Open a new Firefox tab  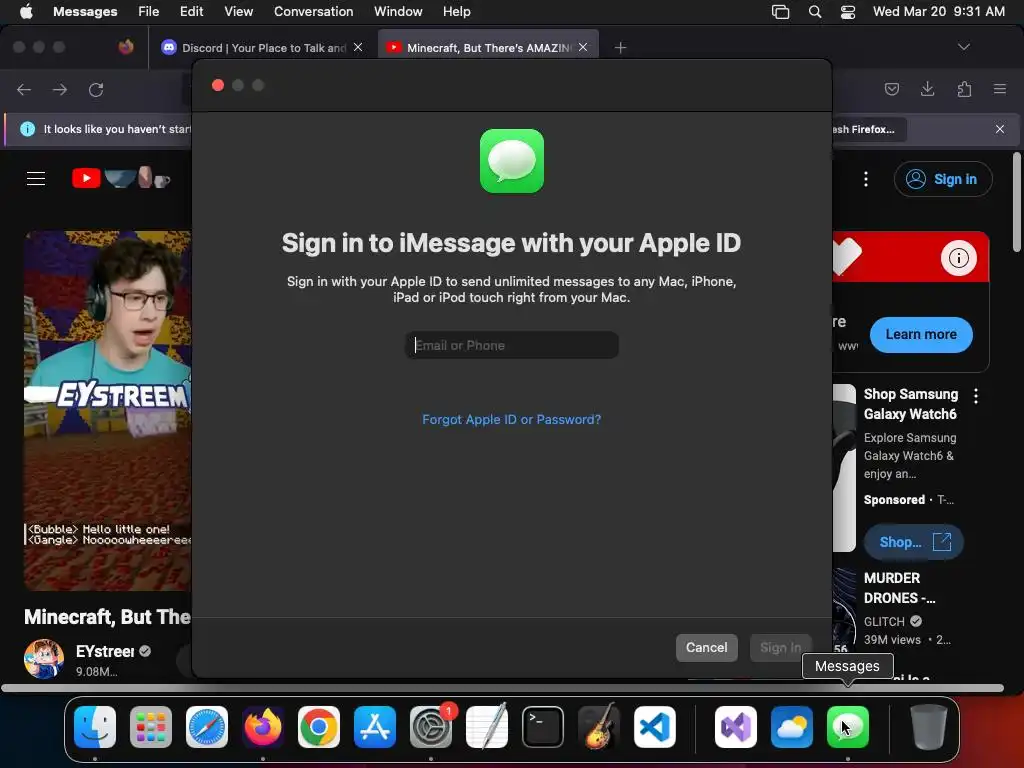620,47
